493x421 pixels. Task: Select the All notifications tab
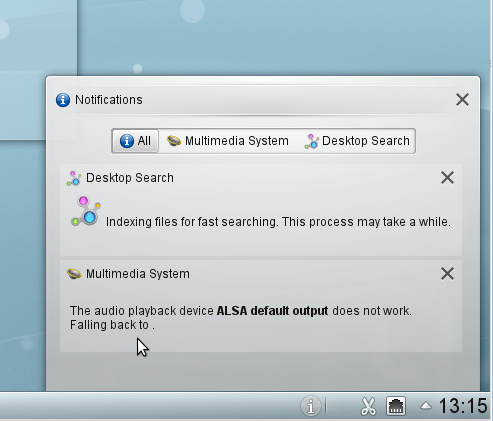pos(135,141)
